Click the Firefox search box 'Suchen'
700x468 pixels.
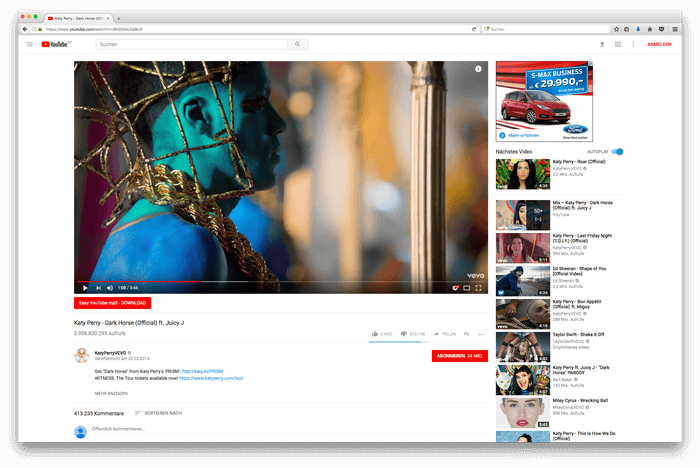[x=546, y=29]
